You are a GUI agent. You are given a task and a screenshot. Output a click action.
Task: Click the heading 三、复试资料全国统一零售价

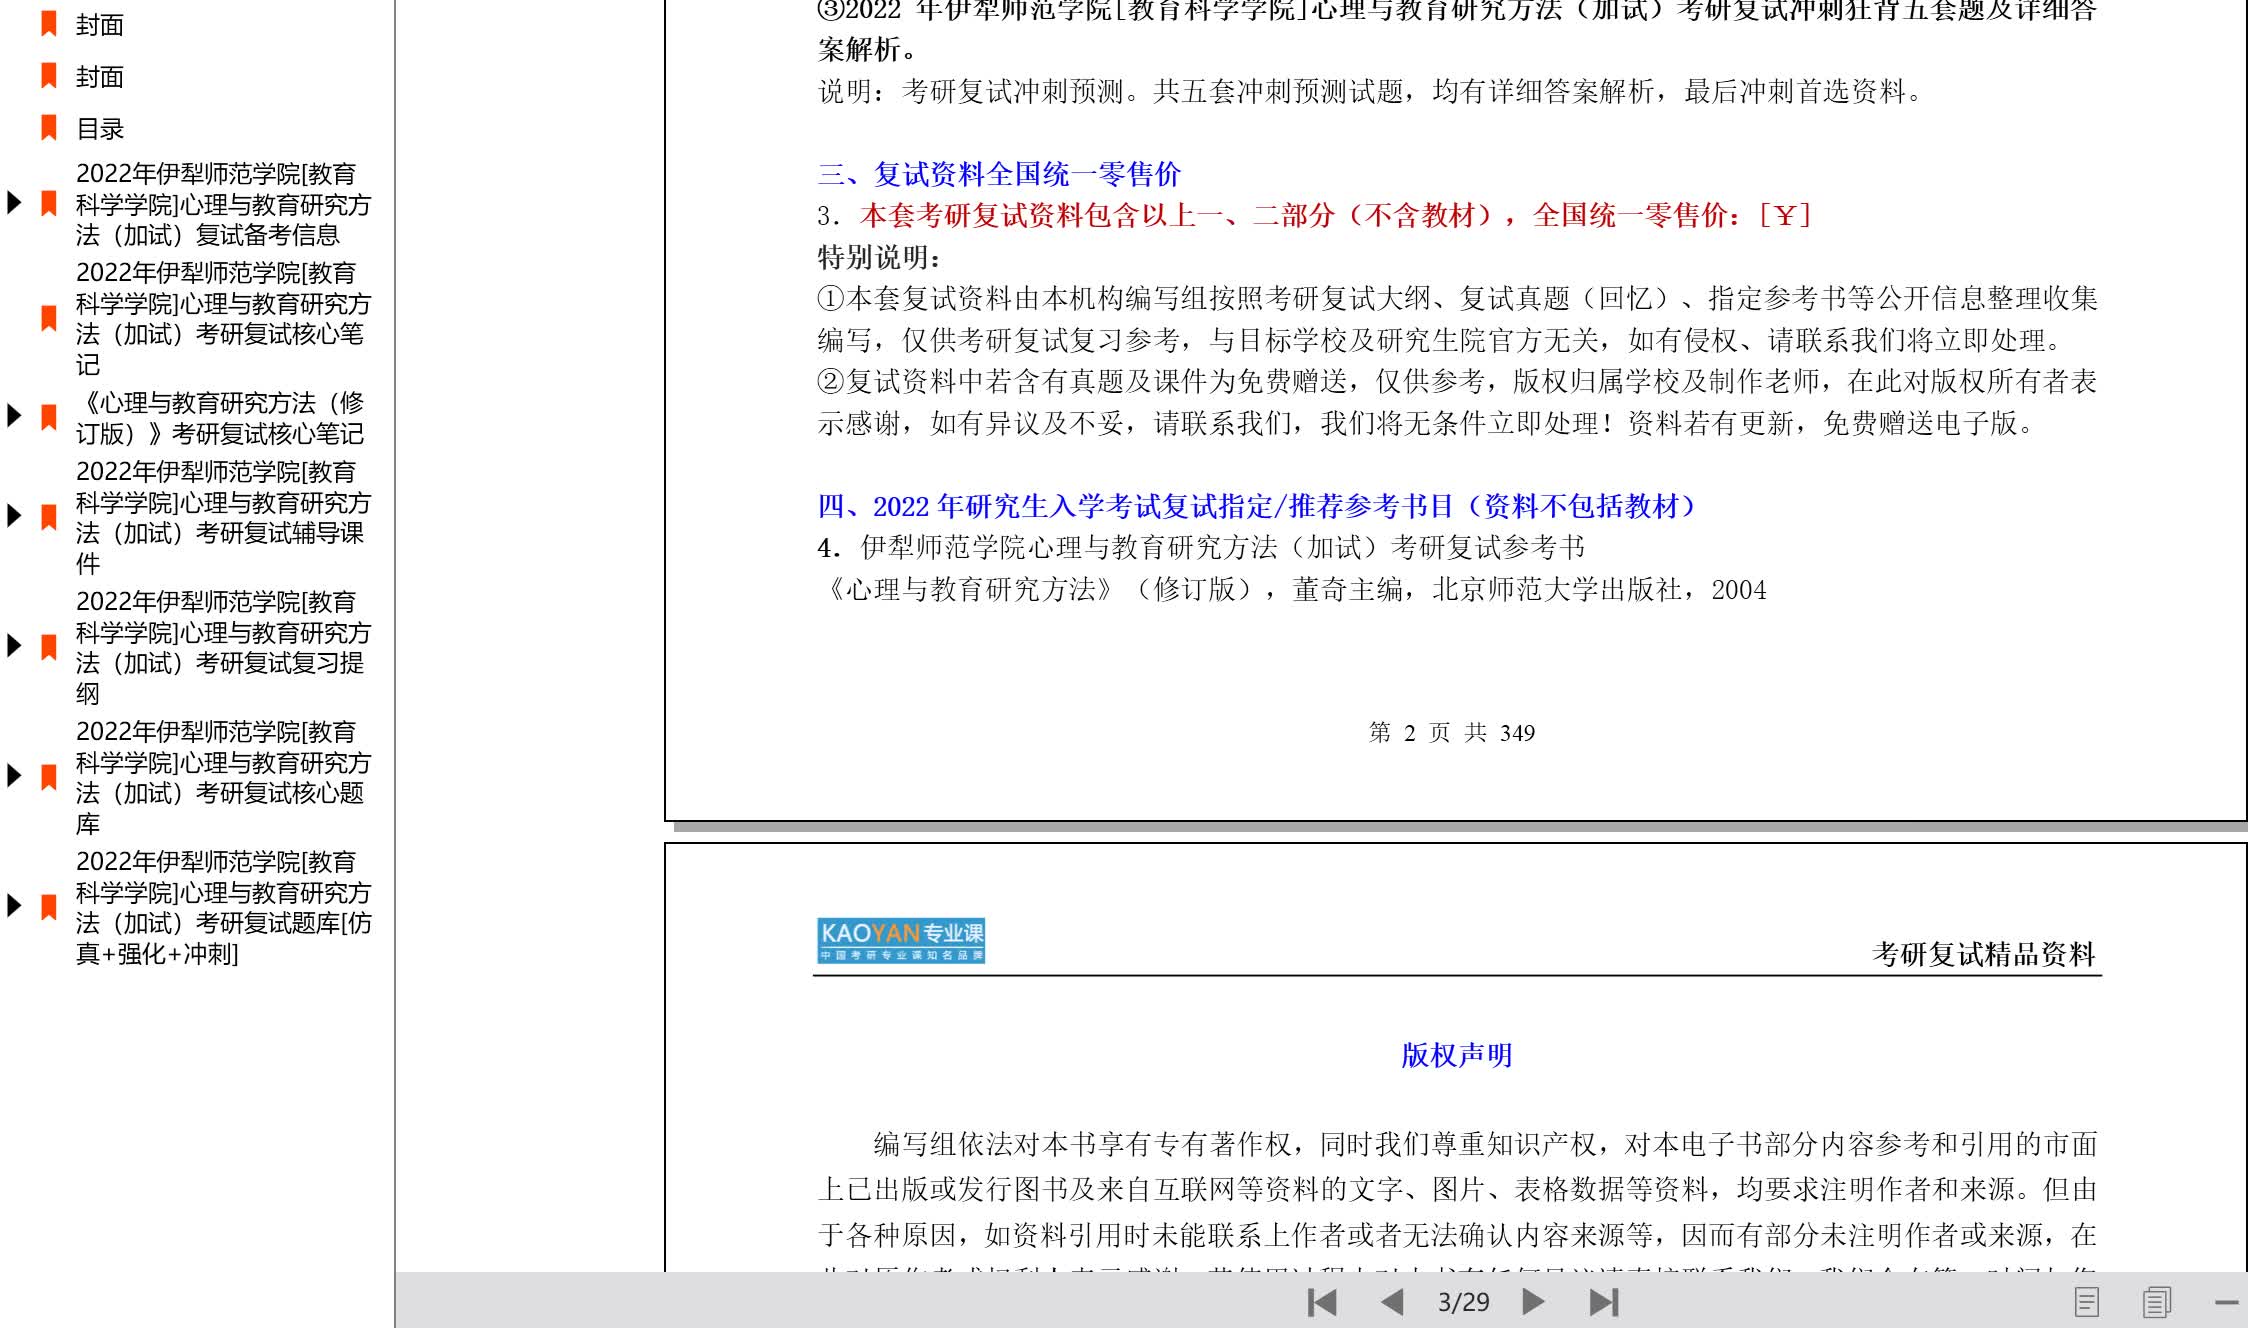click(x=999, y=174)
